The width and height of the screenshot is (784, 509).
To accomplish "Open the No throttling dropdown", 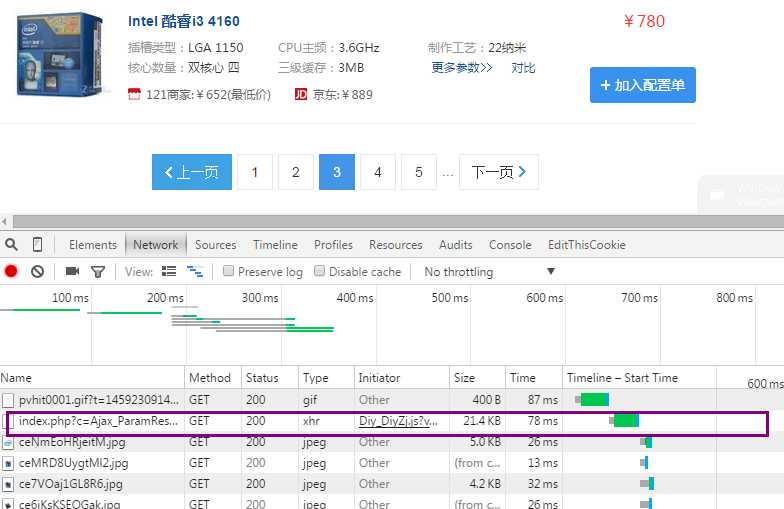I will coord(490,272).
